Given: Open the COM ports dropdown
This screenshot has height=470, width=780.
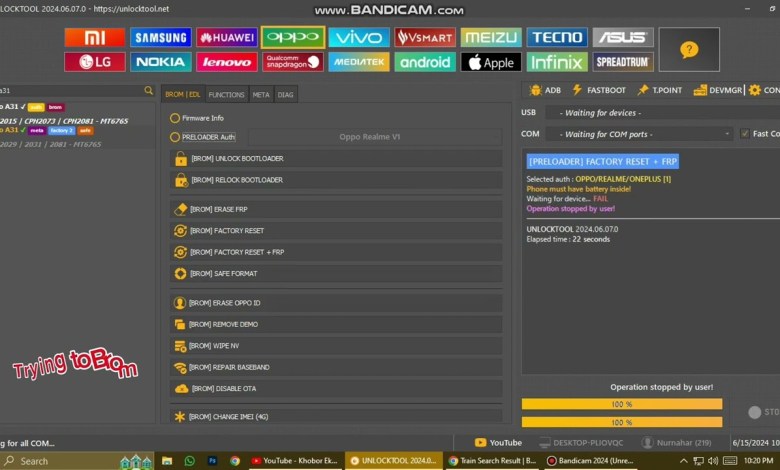Looking at the screenshot, I should pyautogui.click(x=645, y=134).
